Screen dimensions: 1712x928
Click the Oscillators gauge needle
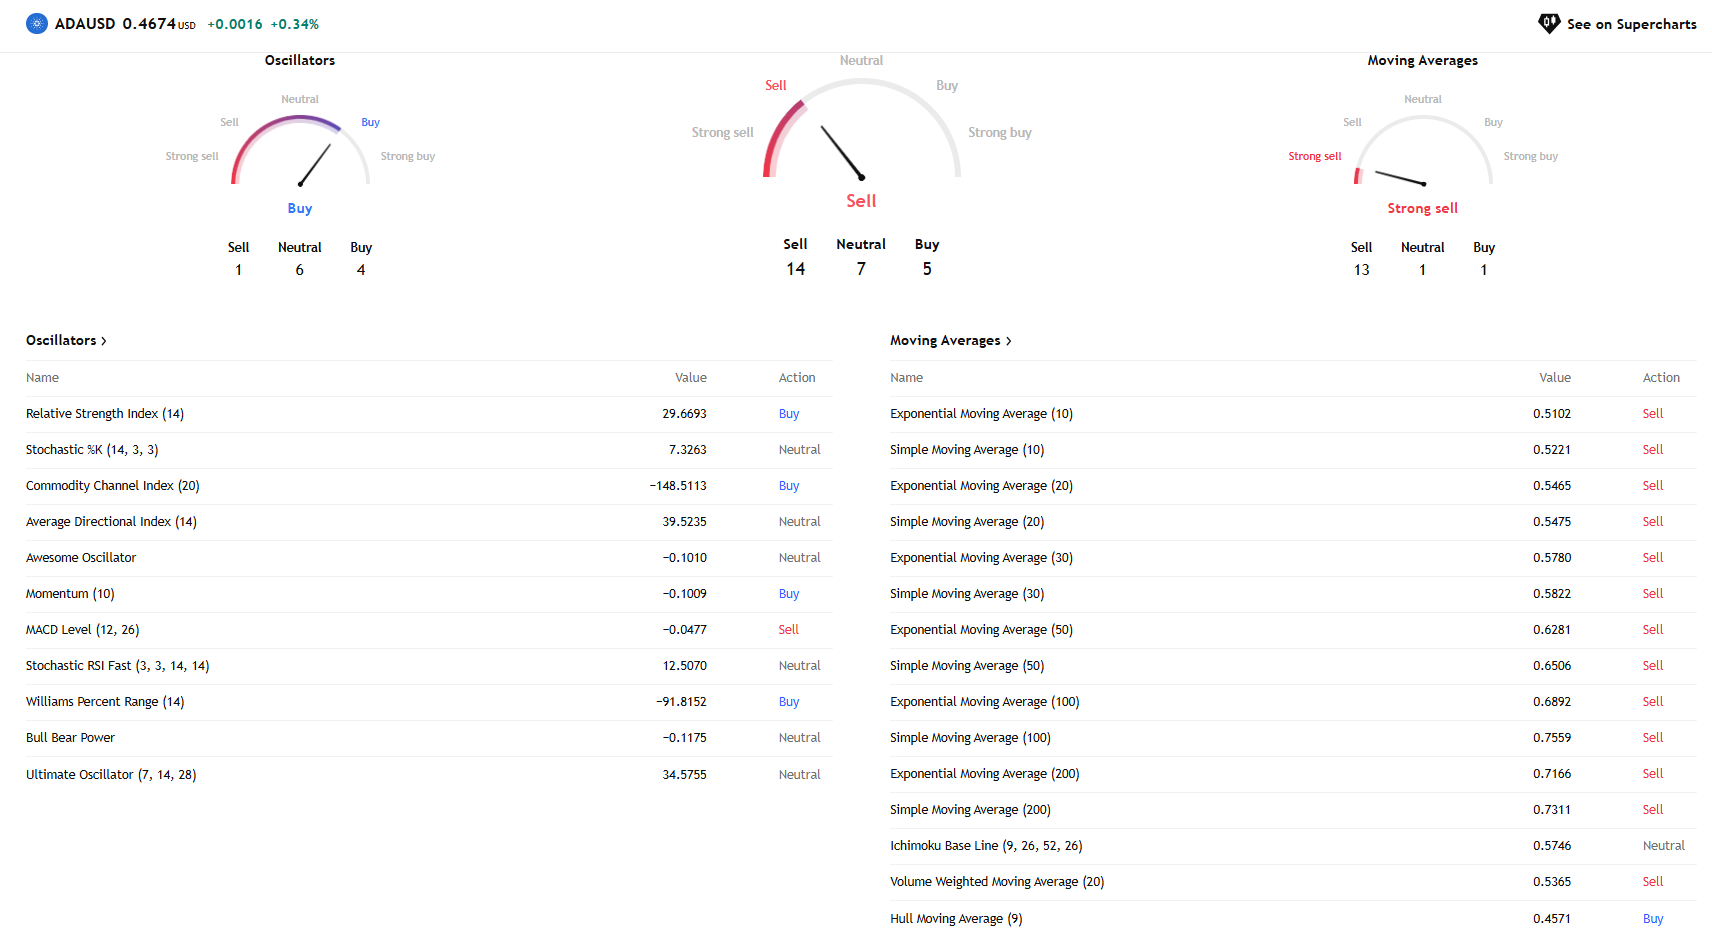315,165
